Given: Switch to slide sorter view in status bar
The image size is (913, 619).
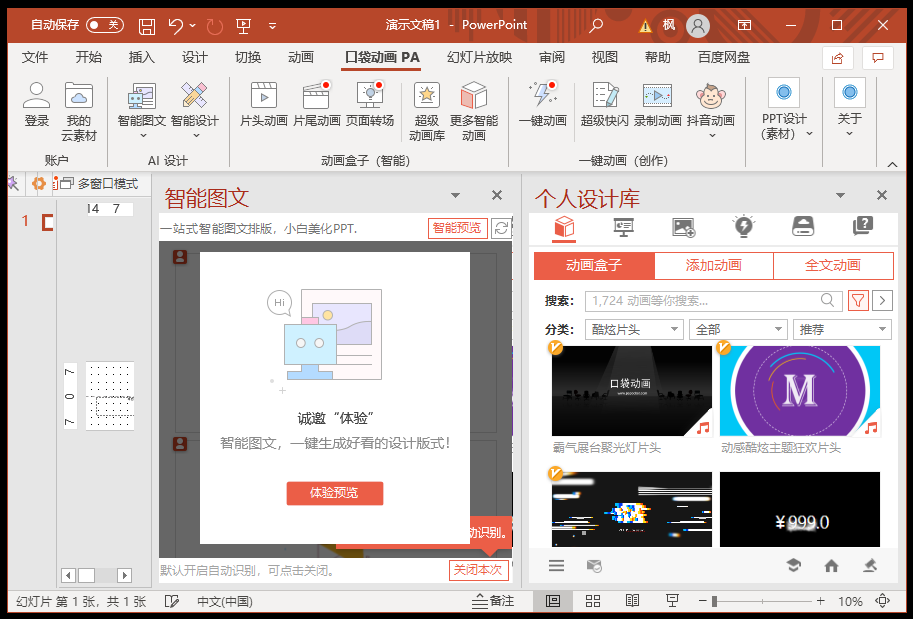Looking at the screenshot, I should coord(592,601).
